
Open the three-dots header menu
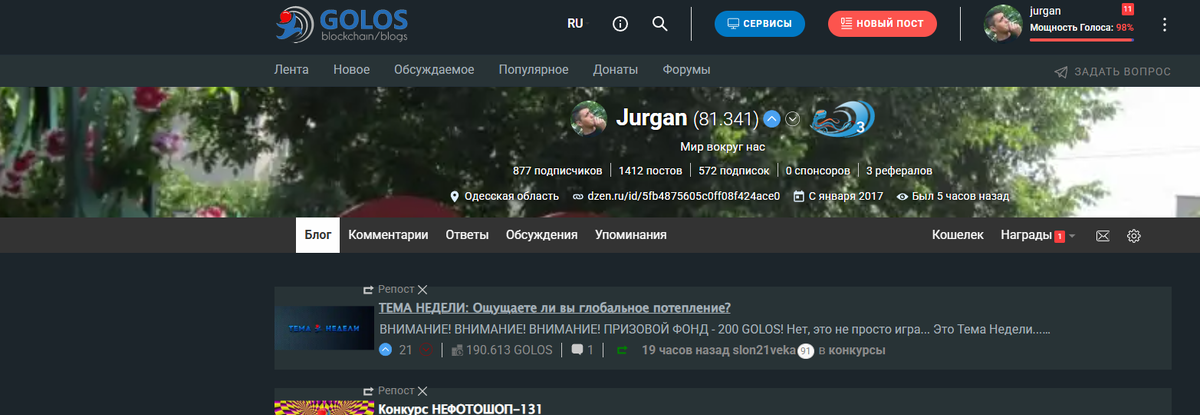[1164, 25]
